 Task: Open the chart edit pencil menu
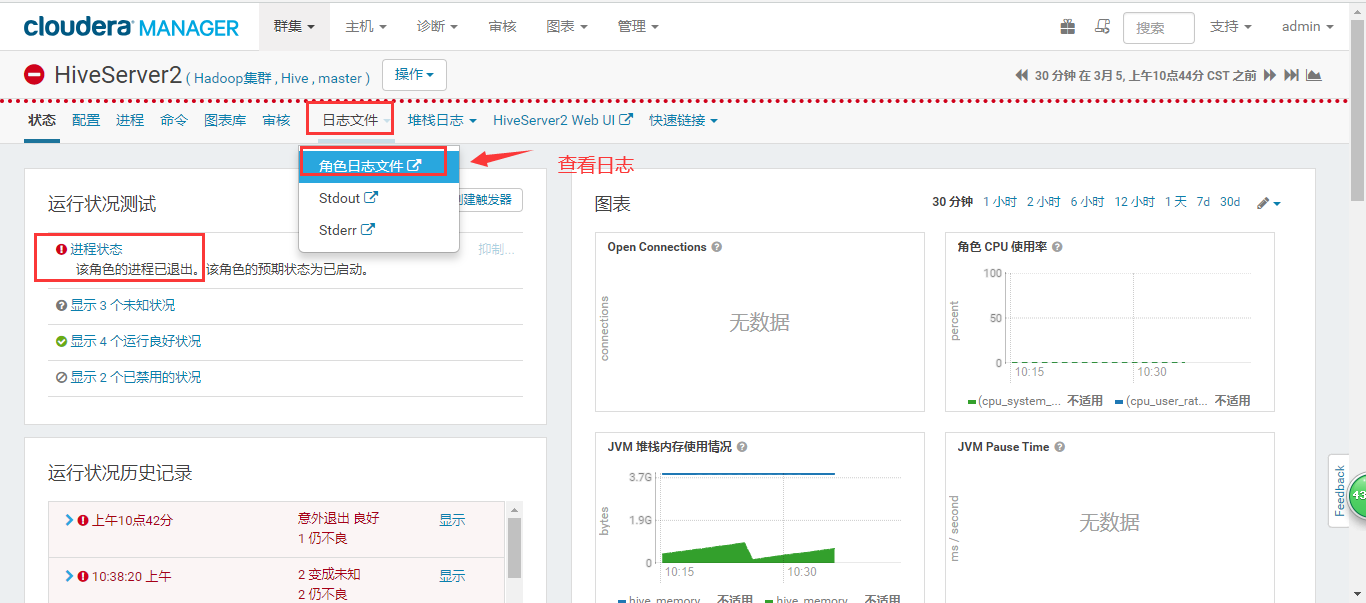coord(1269,203)
